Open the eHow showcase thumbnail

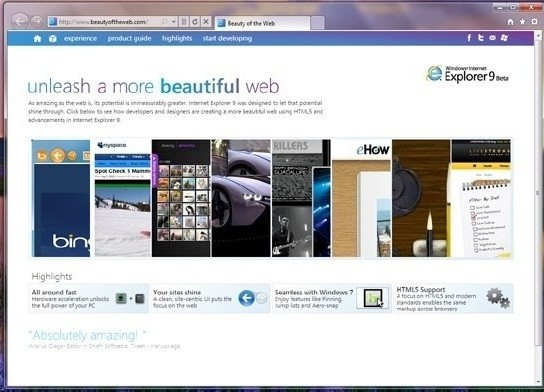click(362, 198)
